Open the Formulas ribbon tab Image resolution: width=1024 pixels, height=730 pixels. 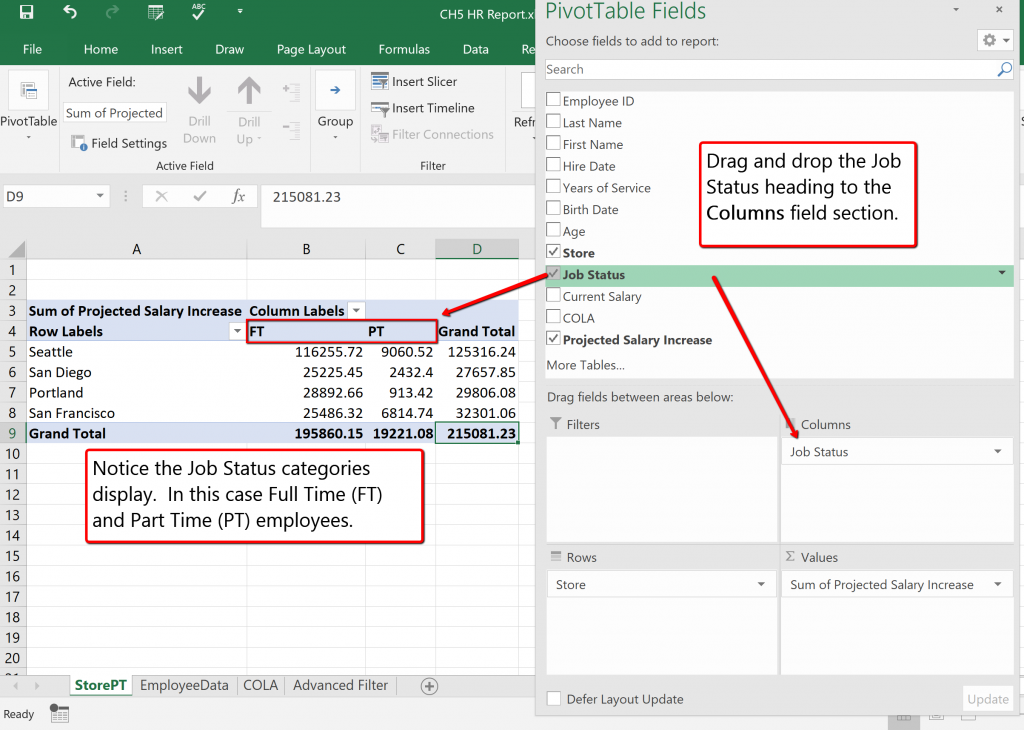tap(404, 49)
